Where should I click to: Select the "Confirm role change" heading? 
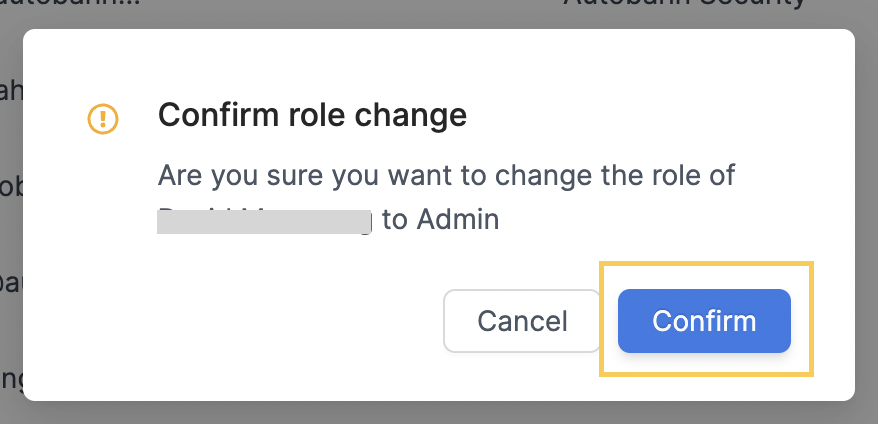[312, 115]
